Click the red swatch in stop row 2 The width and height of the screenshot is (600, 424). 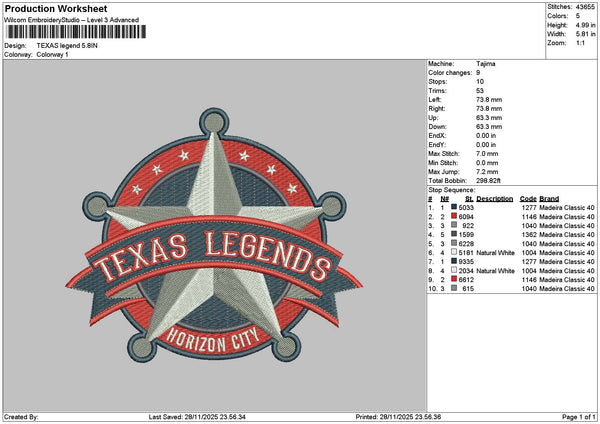(454, 216)
